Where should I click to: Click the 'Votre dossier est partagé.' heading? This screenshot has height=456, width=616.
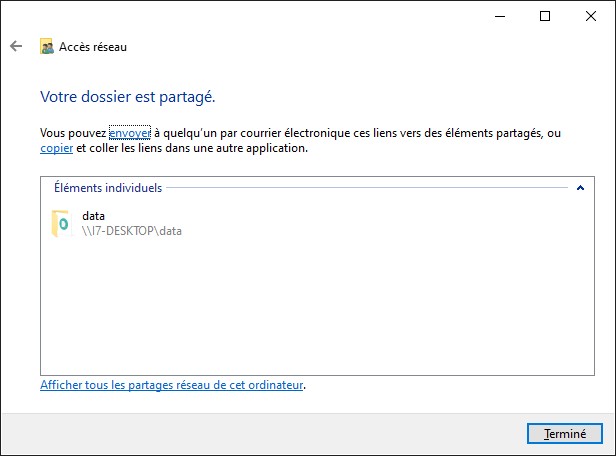[127, 97]
